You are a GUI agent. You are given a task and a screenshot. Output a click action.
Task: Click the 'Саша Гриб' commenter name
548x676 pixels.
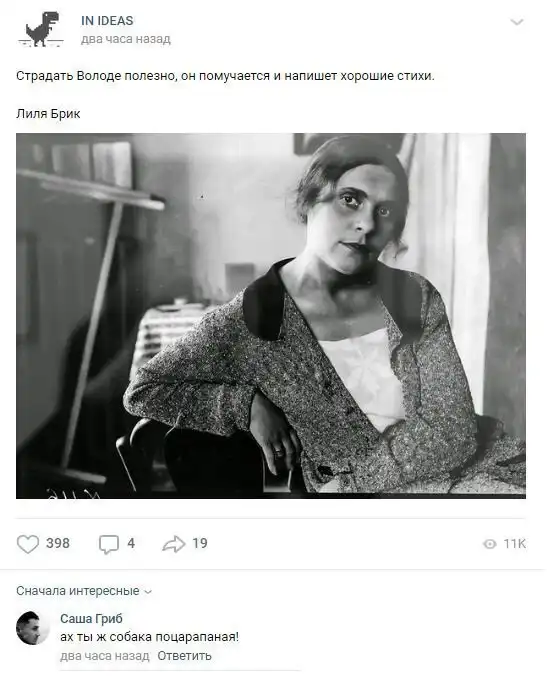coord(91,619)
